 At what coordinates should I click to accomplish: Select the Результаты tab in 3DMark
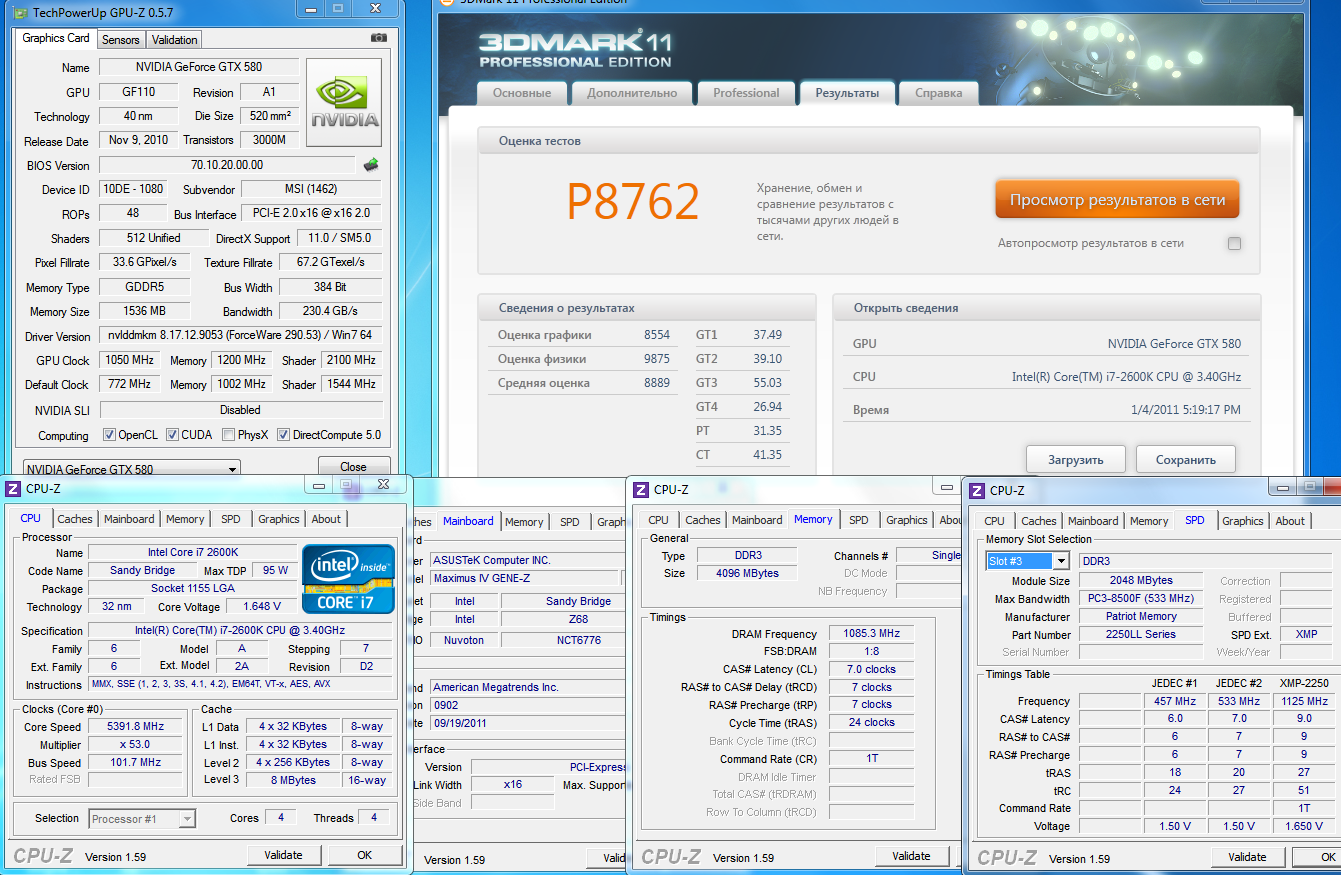tap(847, 93)
